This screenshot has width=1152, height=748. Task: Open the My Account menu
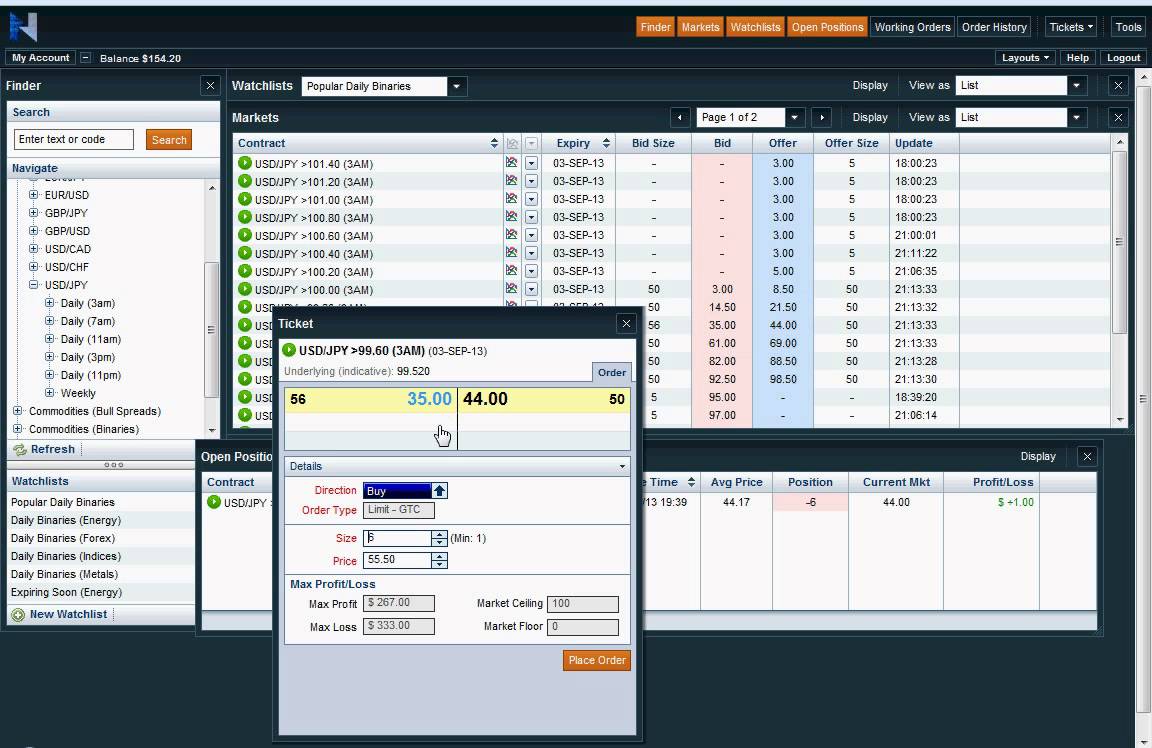click(x=40, y=57)
